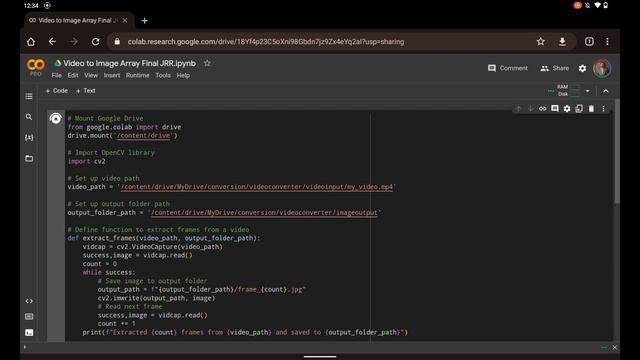640x360 pixels.
Task: Move the cell down
Action: point(530,109)
